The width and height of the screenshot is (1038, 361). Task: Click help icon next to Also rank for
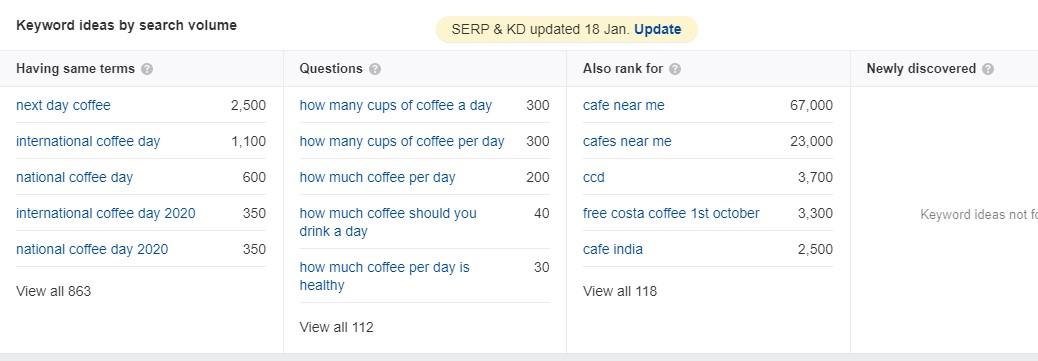[675, 69]
